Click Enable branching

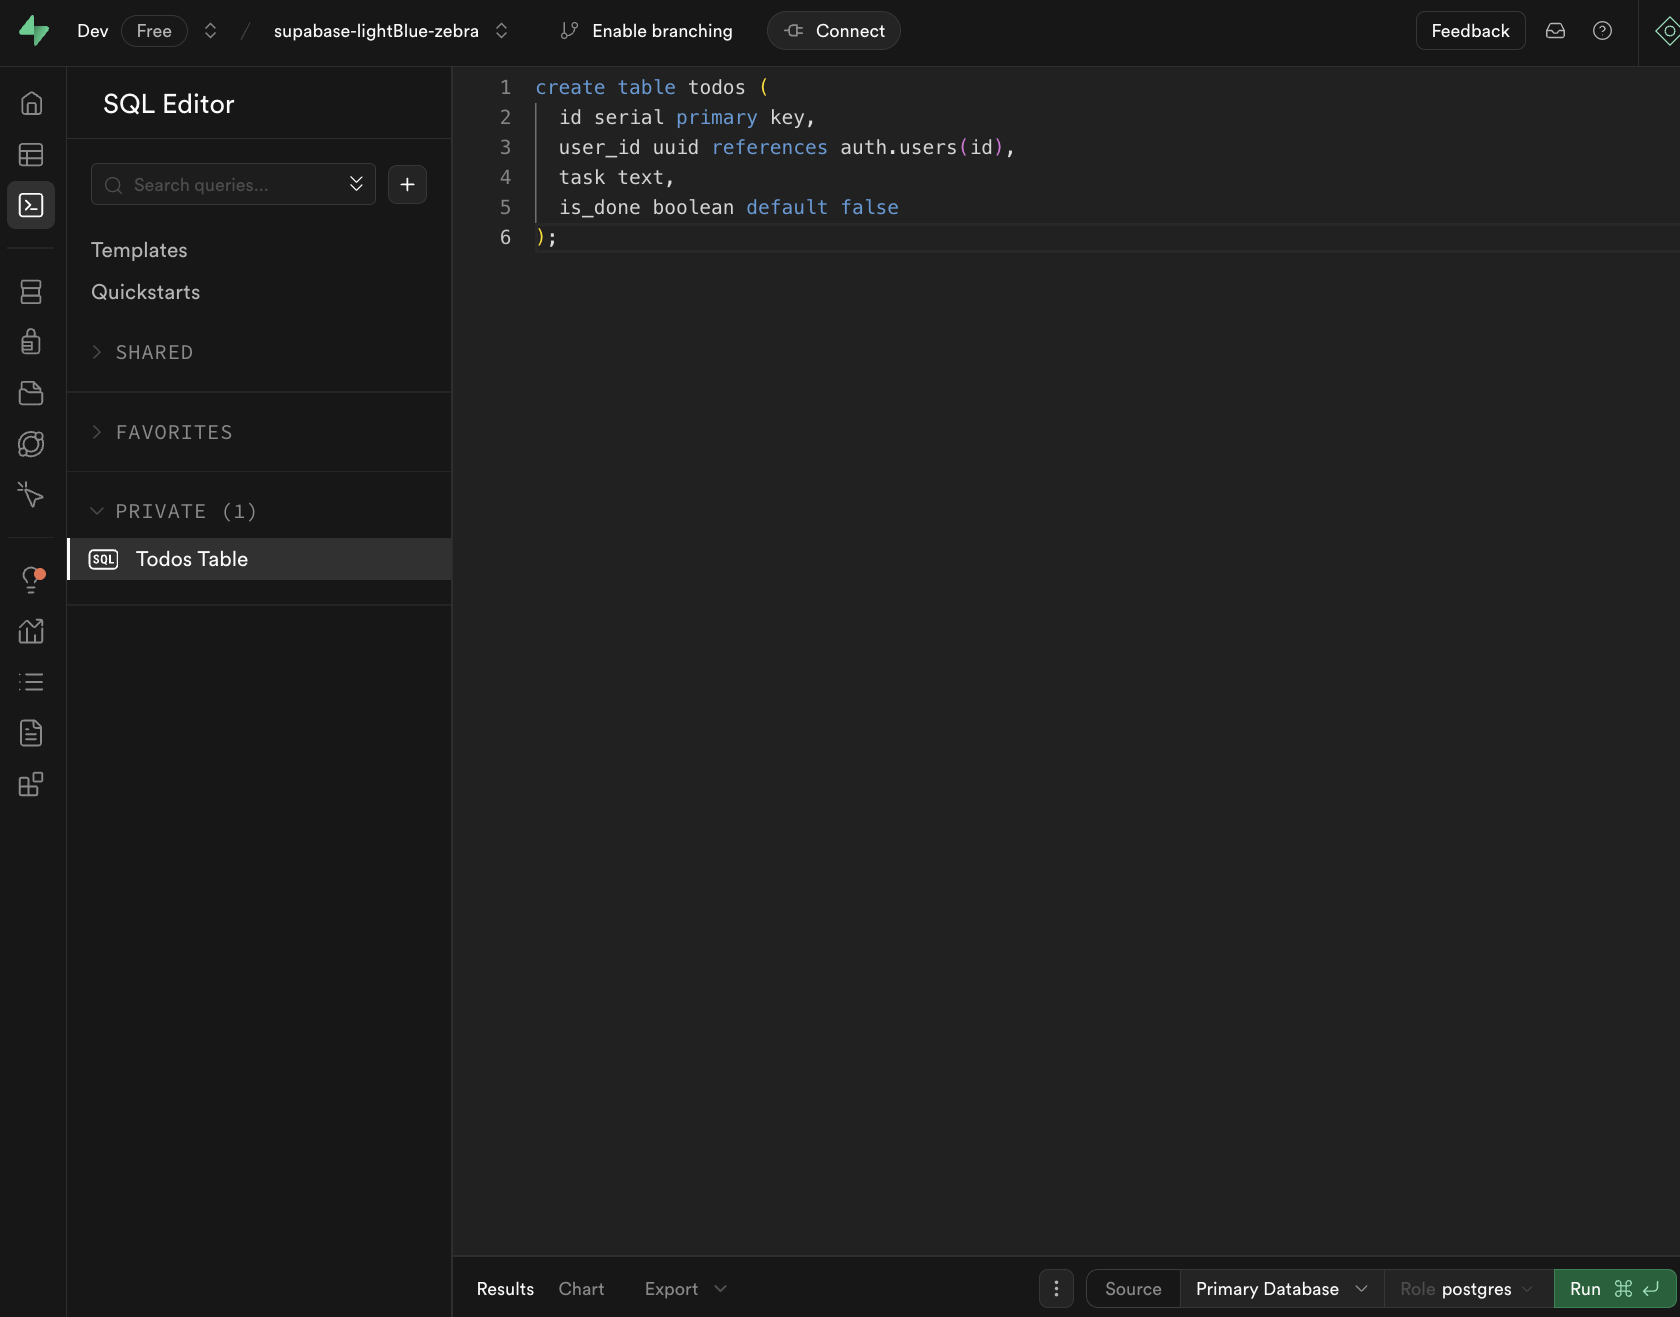(x=646, y=31)
